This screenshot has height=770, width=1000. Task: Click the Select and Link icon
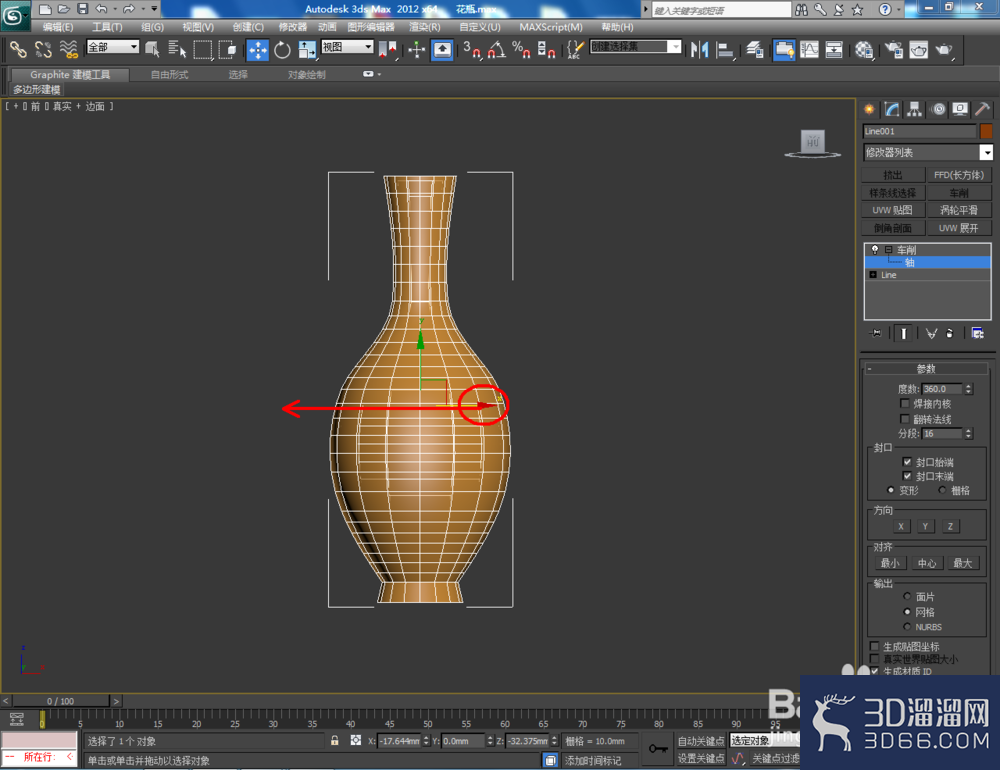(18, 50)
